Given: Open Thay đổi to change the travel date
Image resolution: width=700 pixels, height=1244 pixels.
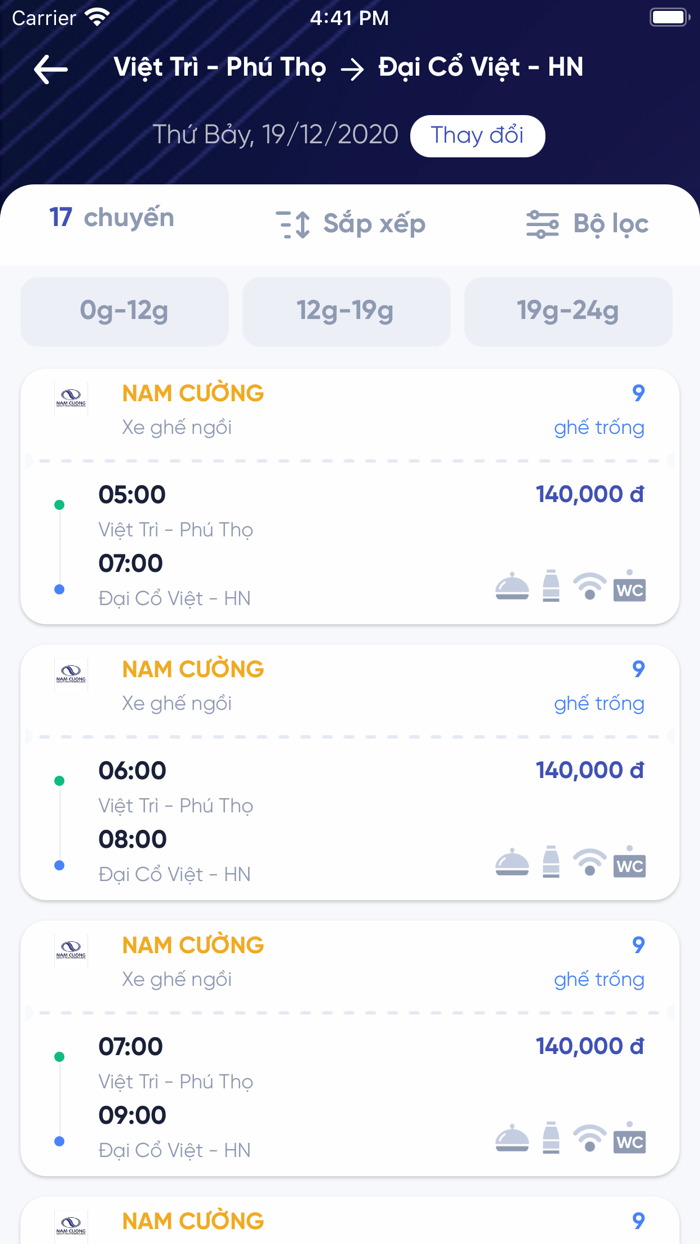Looking at the screenshot, I should point(477,136).
